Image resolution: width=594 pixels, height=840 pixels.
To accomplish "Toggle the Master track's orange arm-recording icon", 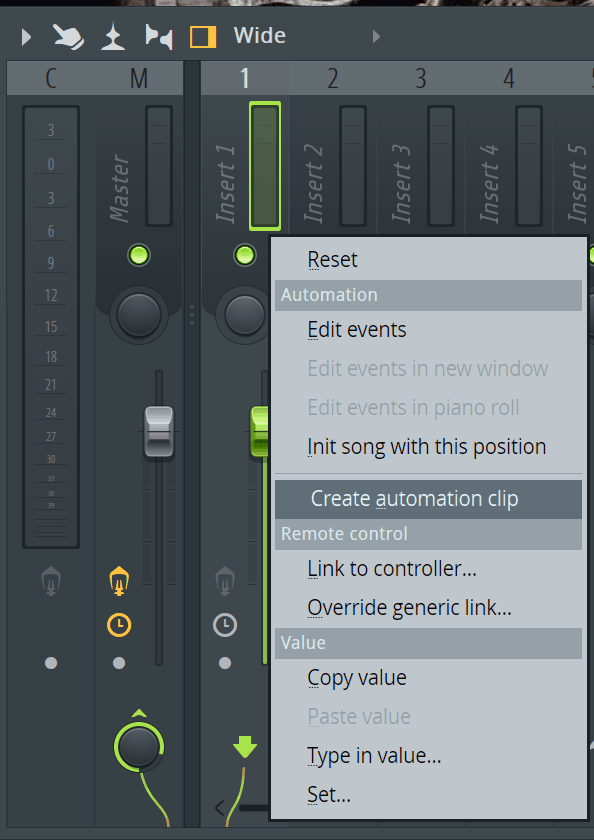I will point(119,581).
